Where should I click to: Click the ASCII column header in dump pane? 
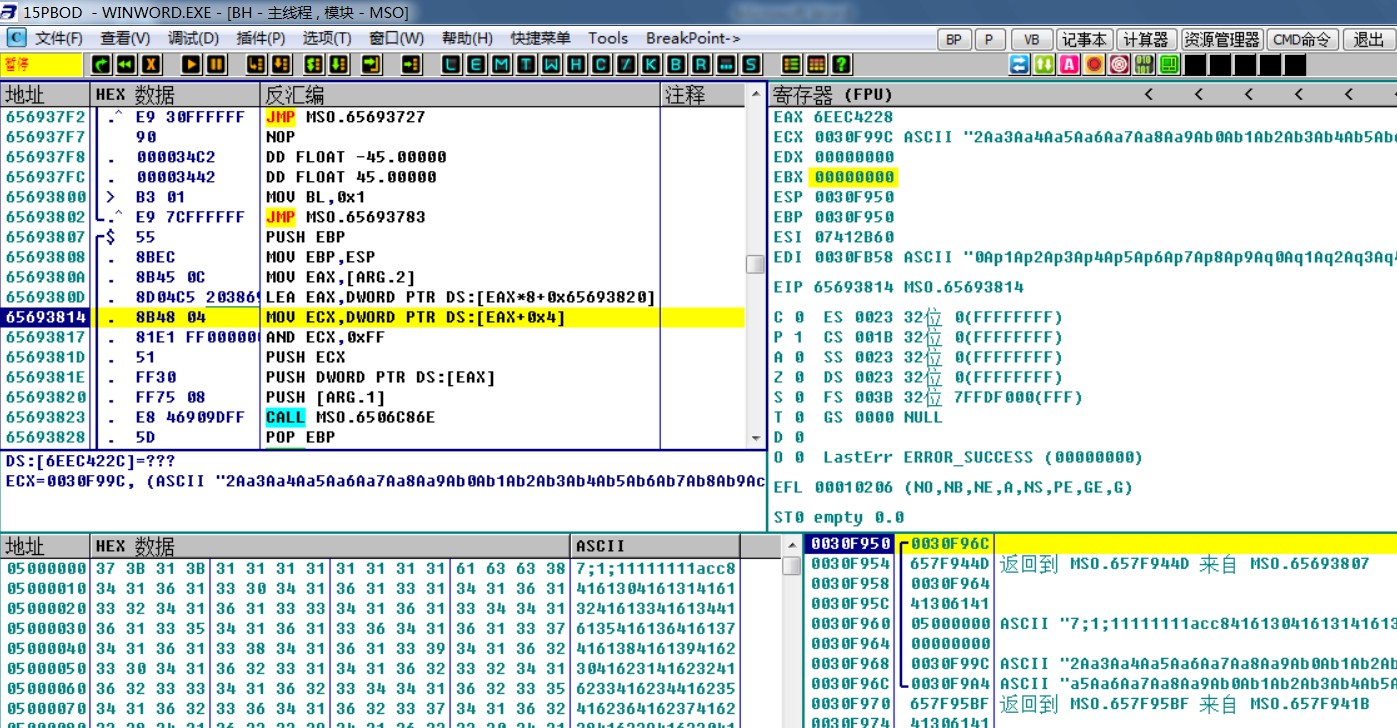click(x=656, y=546)
